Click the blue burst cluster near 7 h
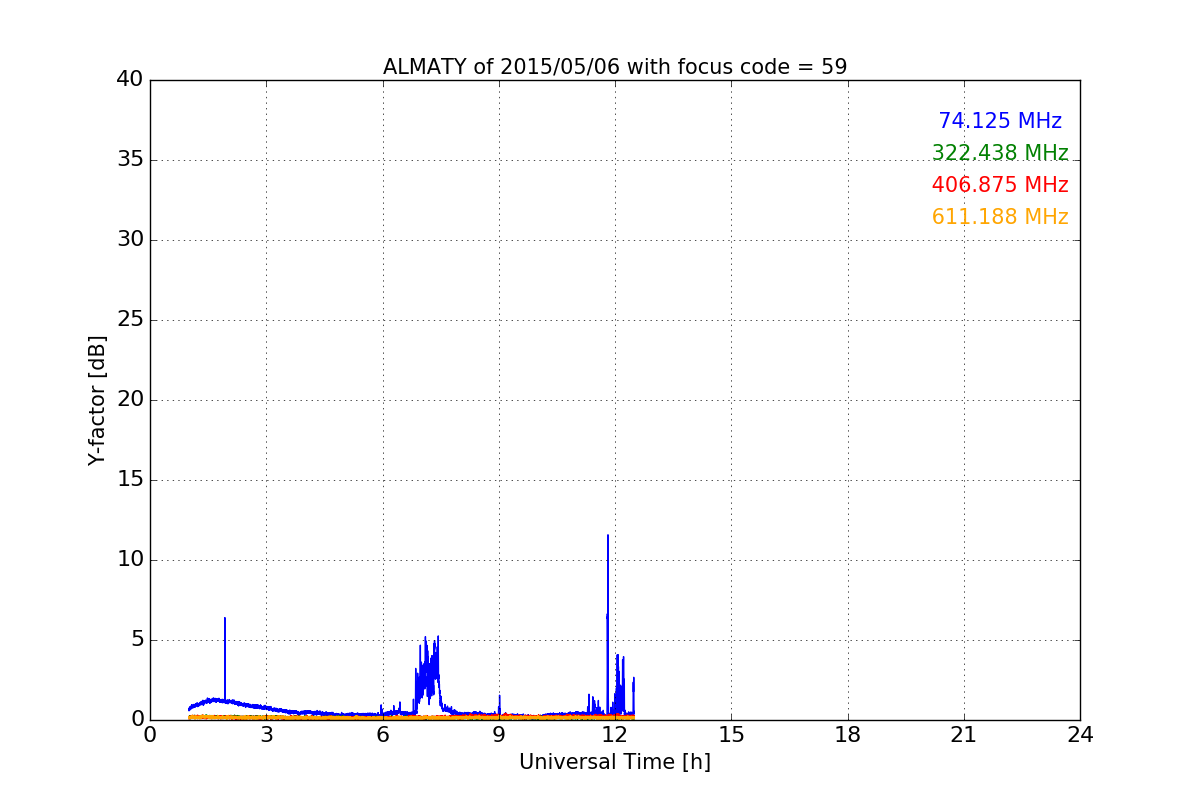 [427, 675]
